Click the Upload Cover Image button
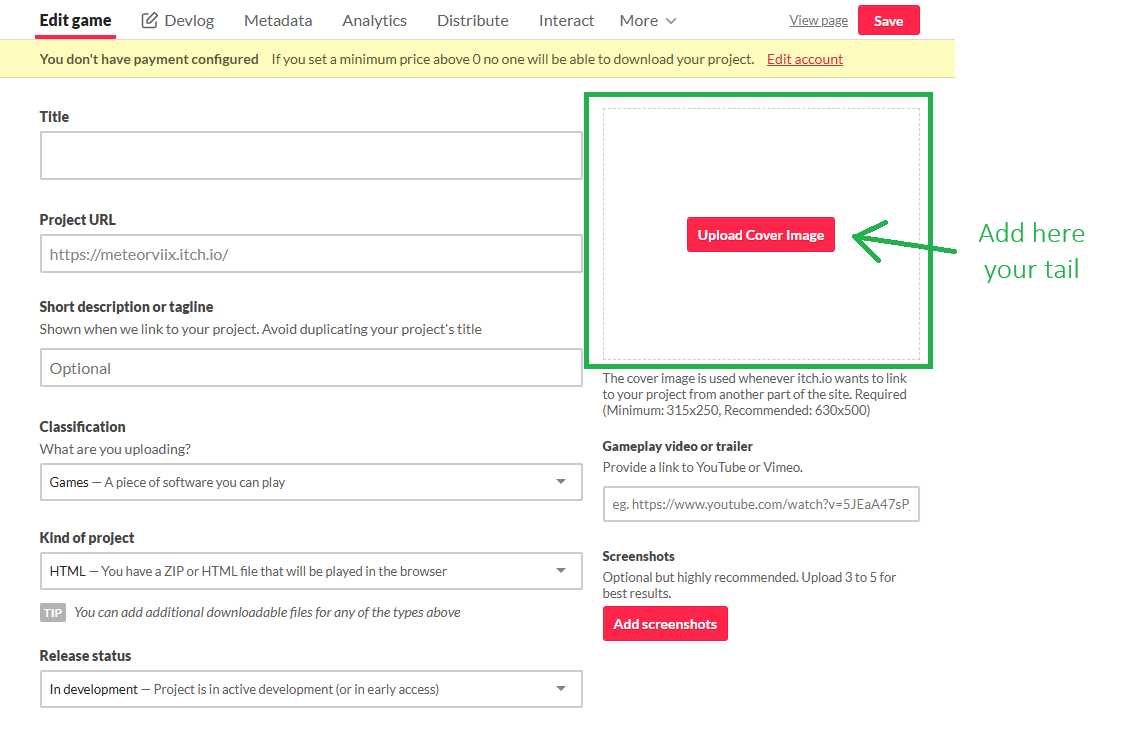Viewport: 1125px width, 737px height. click(761, 235)
